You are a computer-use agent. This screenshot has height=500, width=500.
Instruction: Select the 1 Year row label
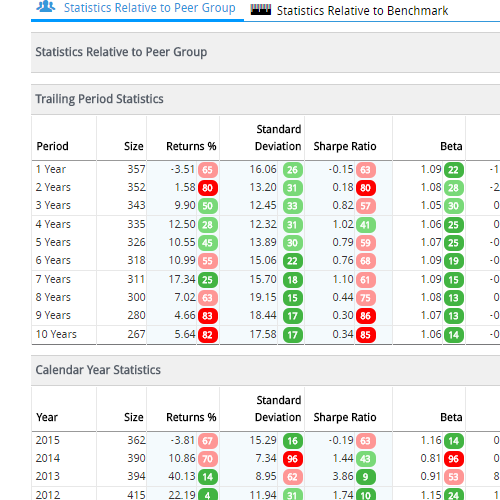pyautogui.click(x=51, y=169)
